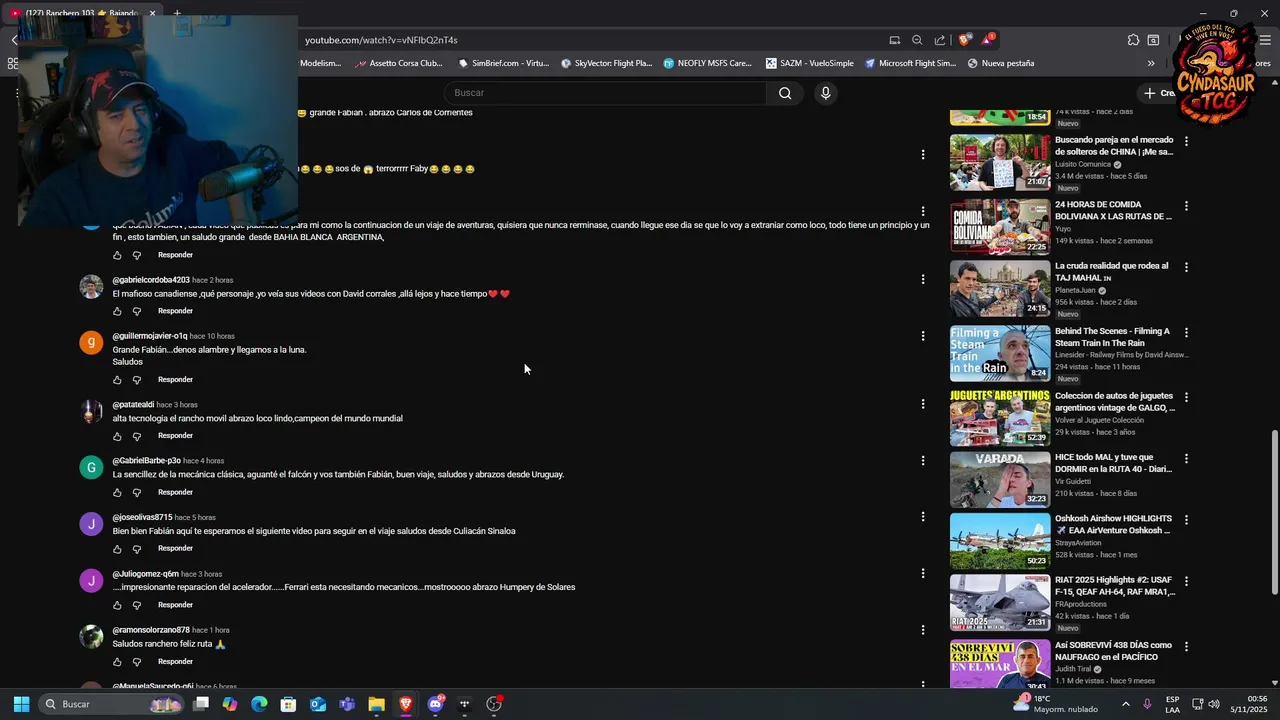Click the tab search icon beside the extensions icon
Viewport: 1280px width, 720px height.
coord(1153,40)
